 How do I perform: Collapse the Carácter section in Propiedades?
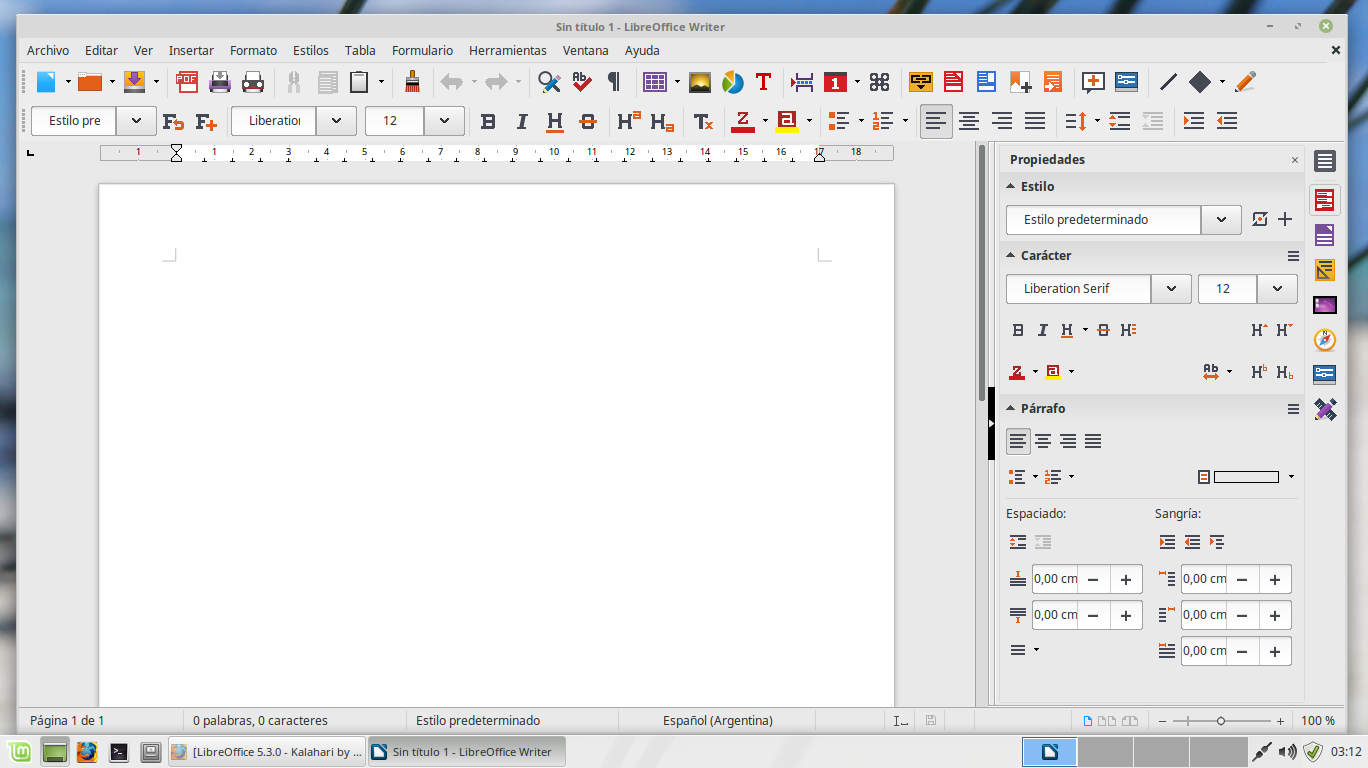[1012, 255]
